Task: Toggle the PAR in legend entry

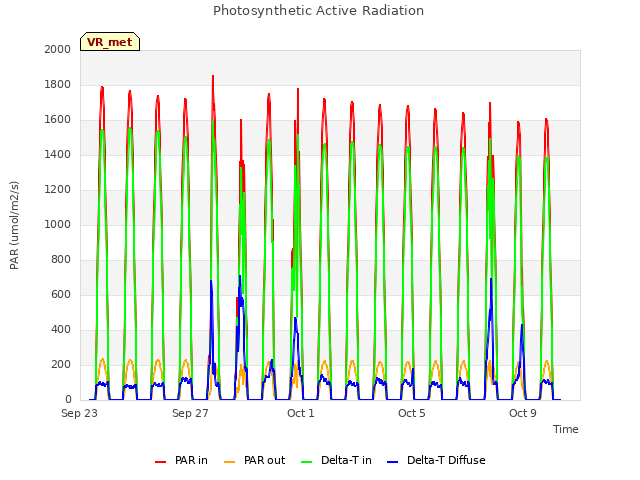Action: (x=181, y=460)
